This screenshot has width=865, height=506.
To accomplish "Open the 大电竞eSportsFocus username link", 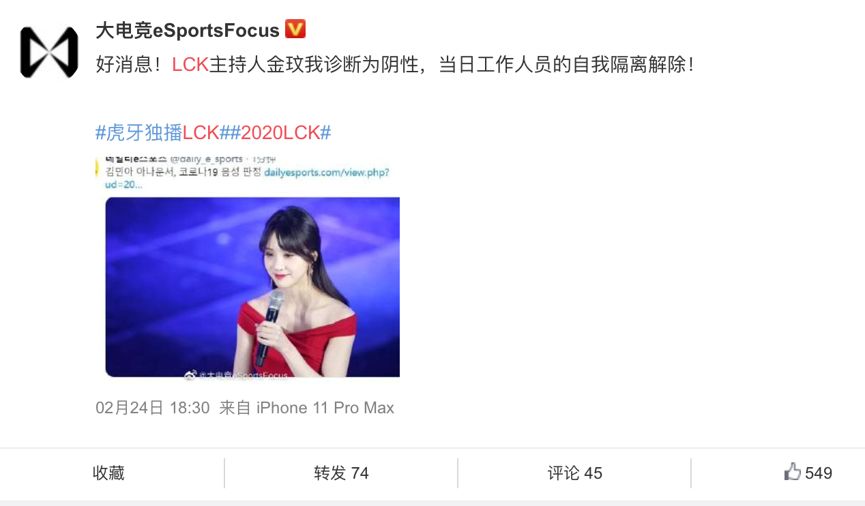I will (x=188, y=30).
